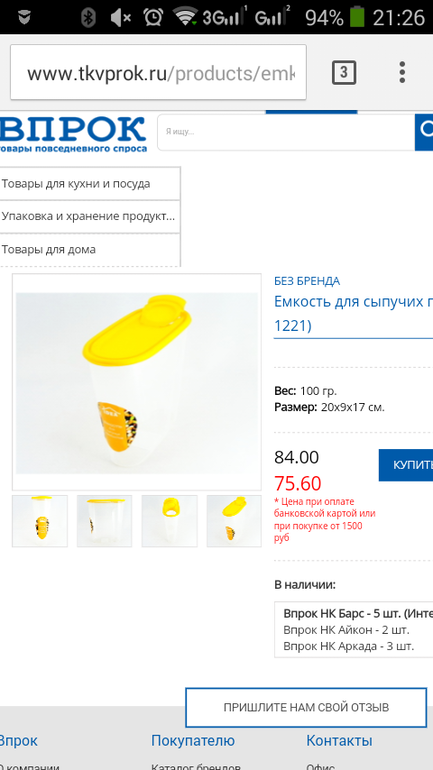Click the blue Купить buy button

(406, 465)
